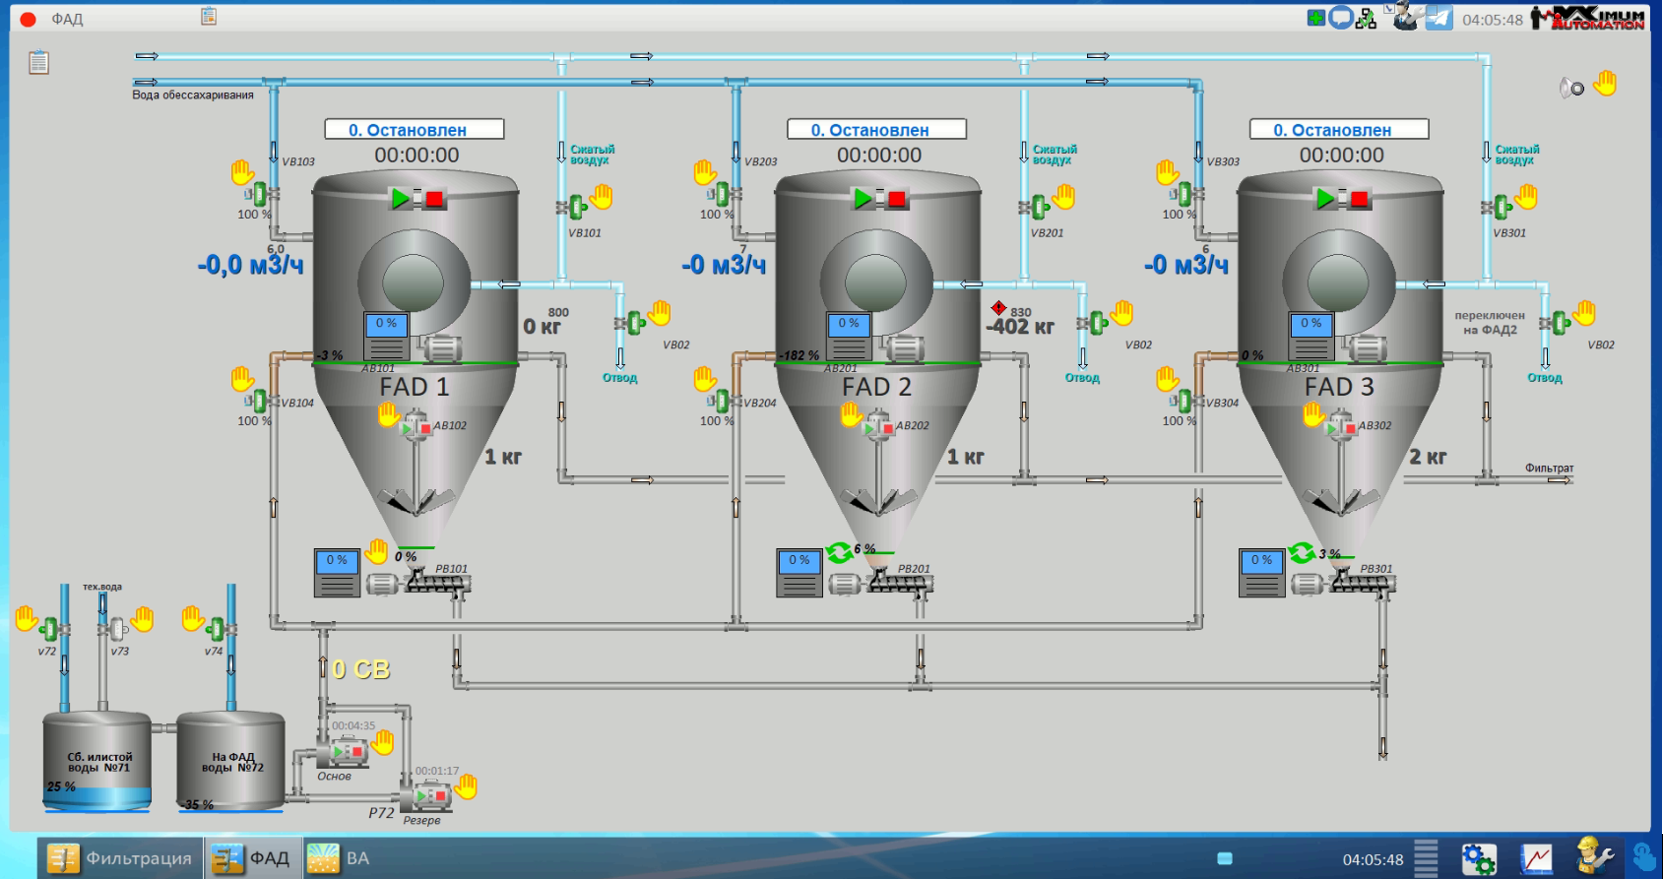This screenshot has height=879, width=1663.
Task: Open the Telegram paper plane icon
Action: [1439, 17]
